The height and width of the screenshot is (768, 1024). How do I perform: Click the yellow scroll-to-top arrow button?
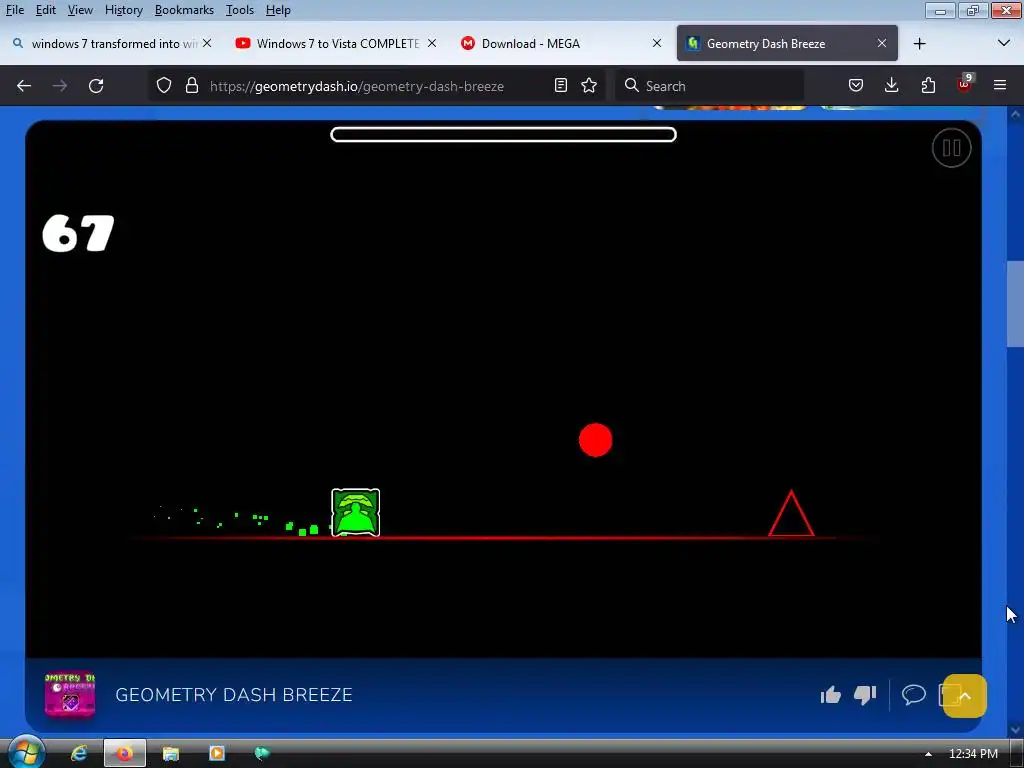(965, 696)
